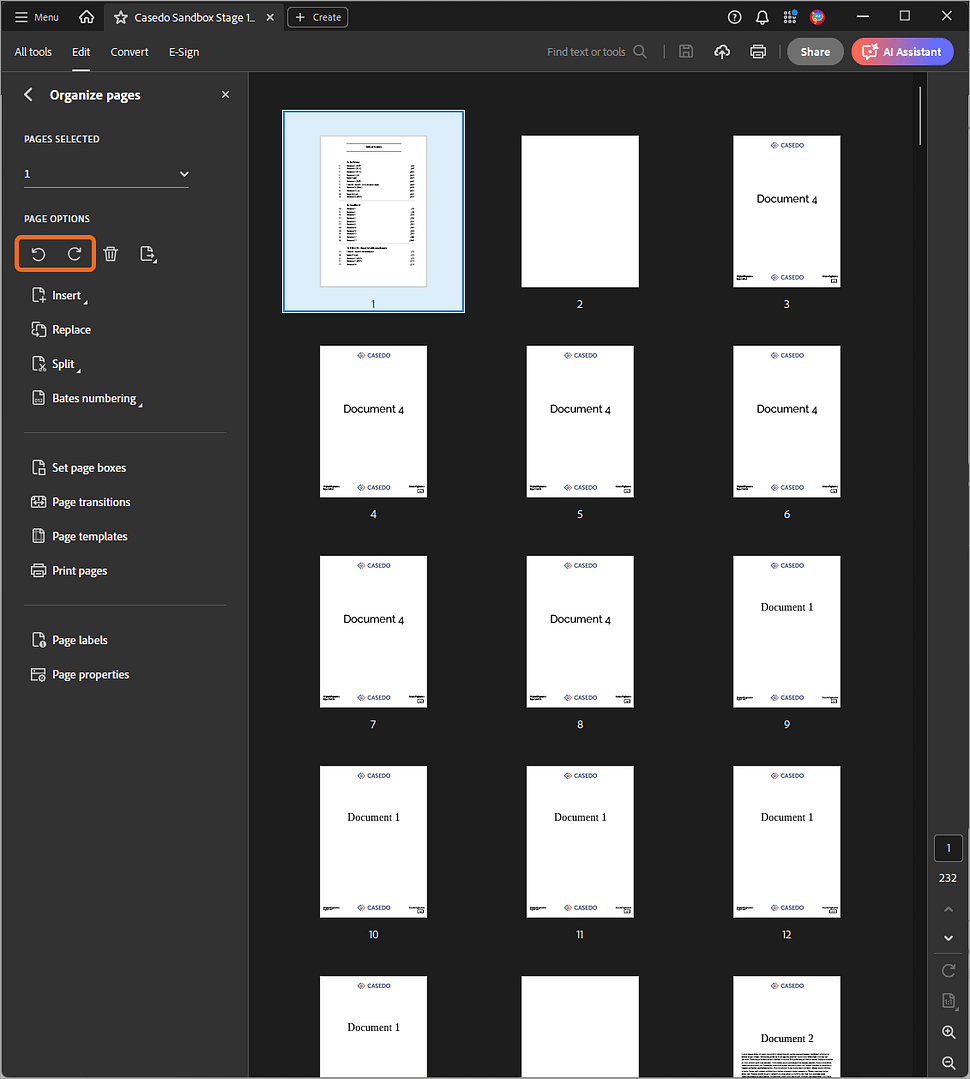Open Page properties
970x1079 pixels.
pyautogui.click(x=90, y=674)
